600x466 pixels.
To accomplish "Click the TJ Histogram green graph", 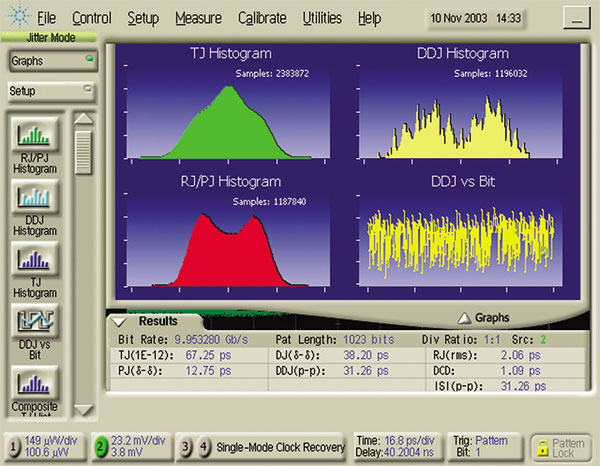I will coord(228,111).
